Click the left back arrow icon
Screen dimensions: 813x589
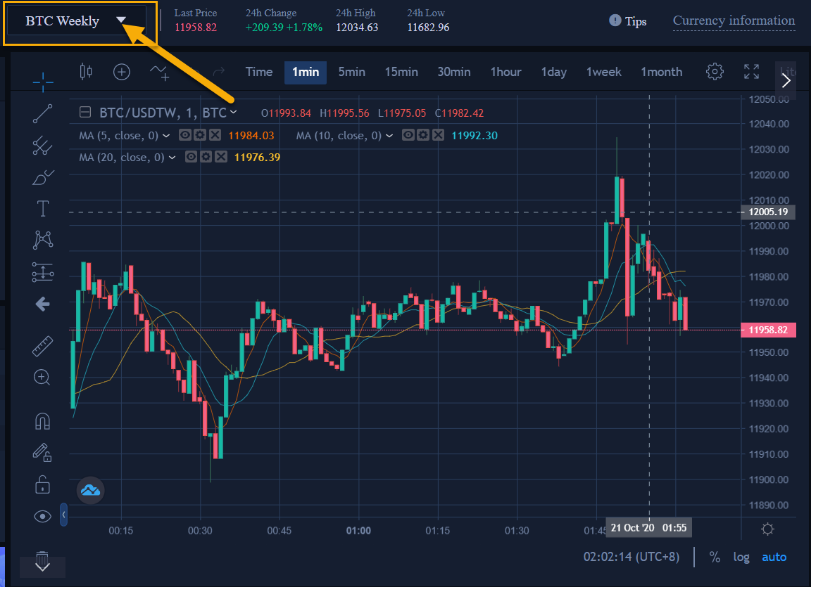tap(43, 304)
